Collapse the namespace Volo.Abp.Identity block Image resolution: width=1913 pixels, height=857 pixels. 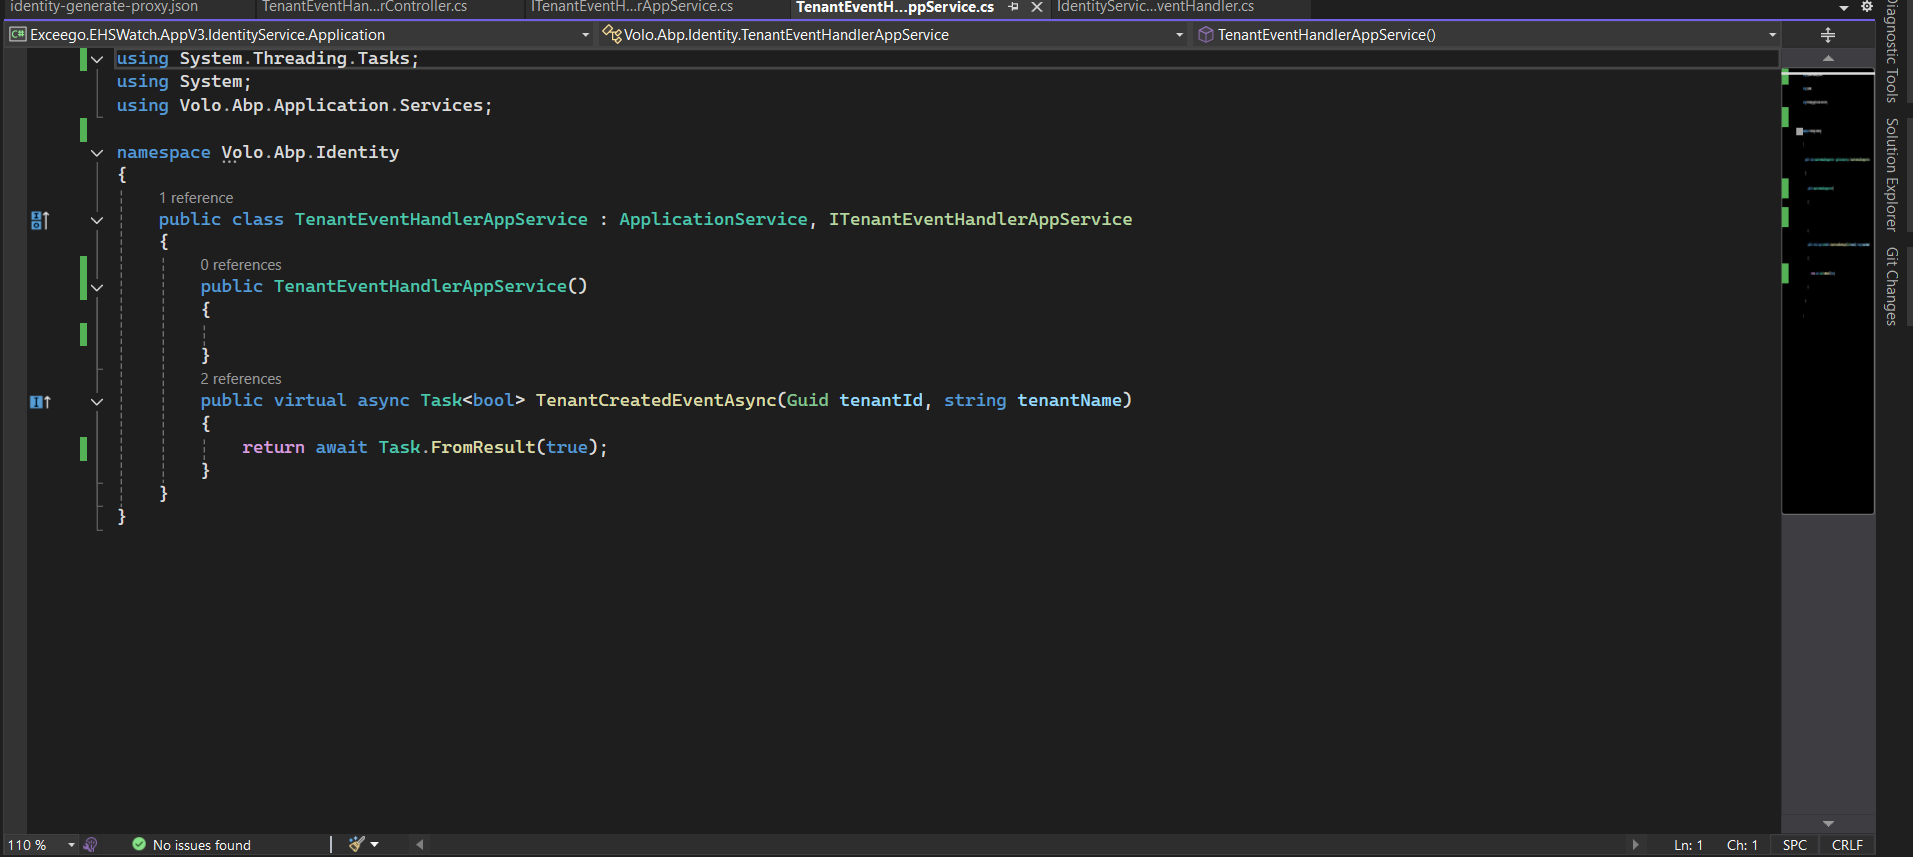(97, 153)
